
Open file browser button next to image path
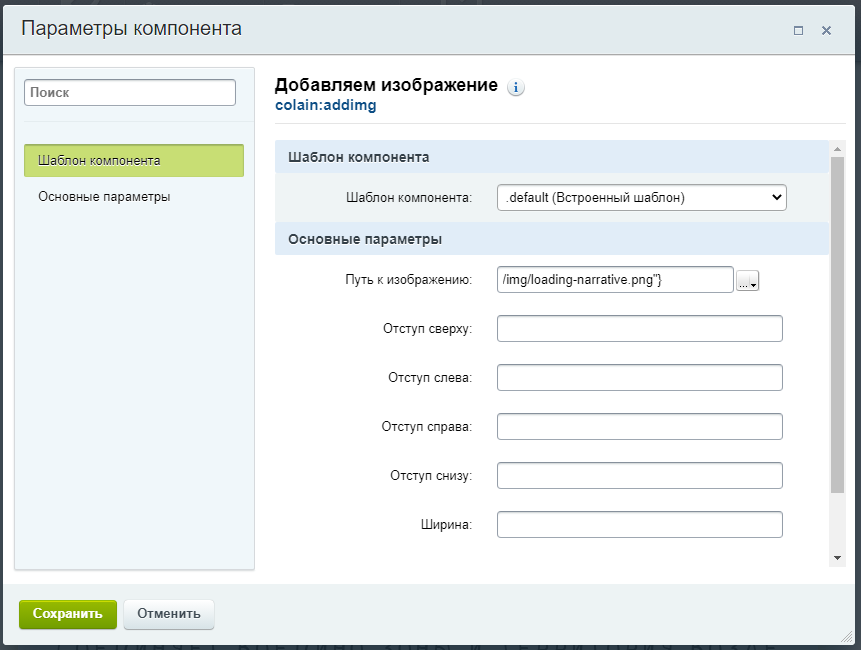(747, 282)
